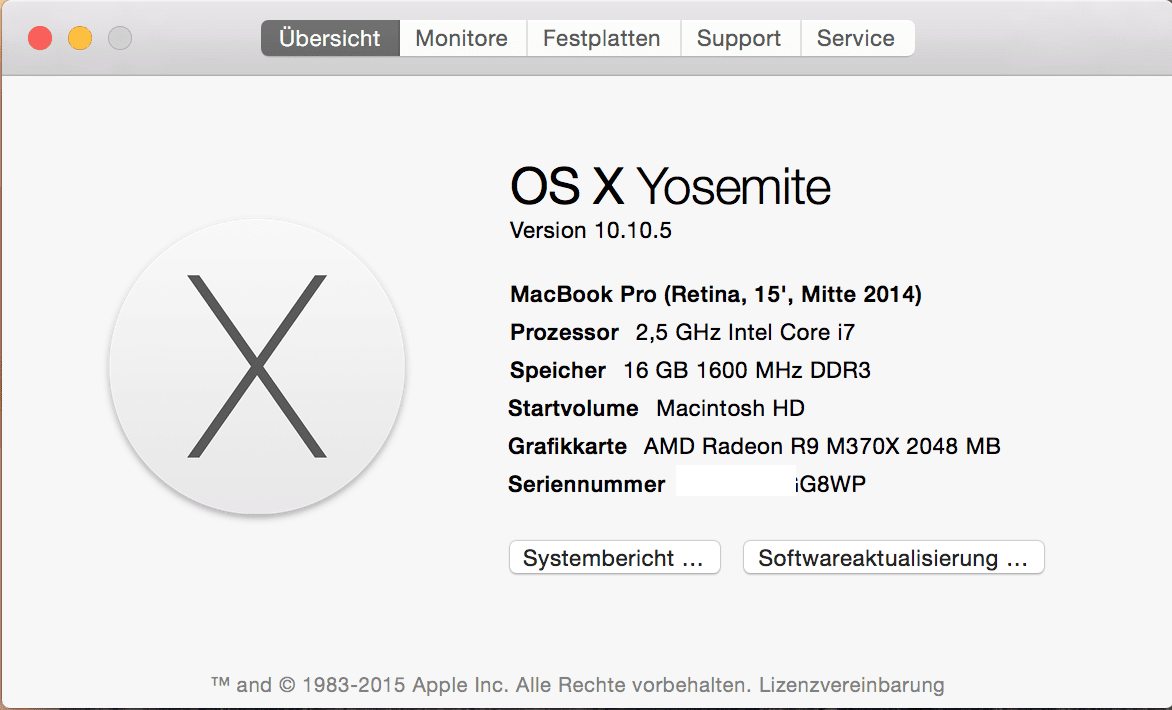Click the OS X Yosemite heading
1172x710 pixels.
670,186
